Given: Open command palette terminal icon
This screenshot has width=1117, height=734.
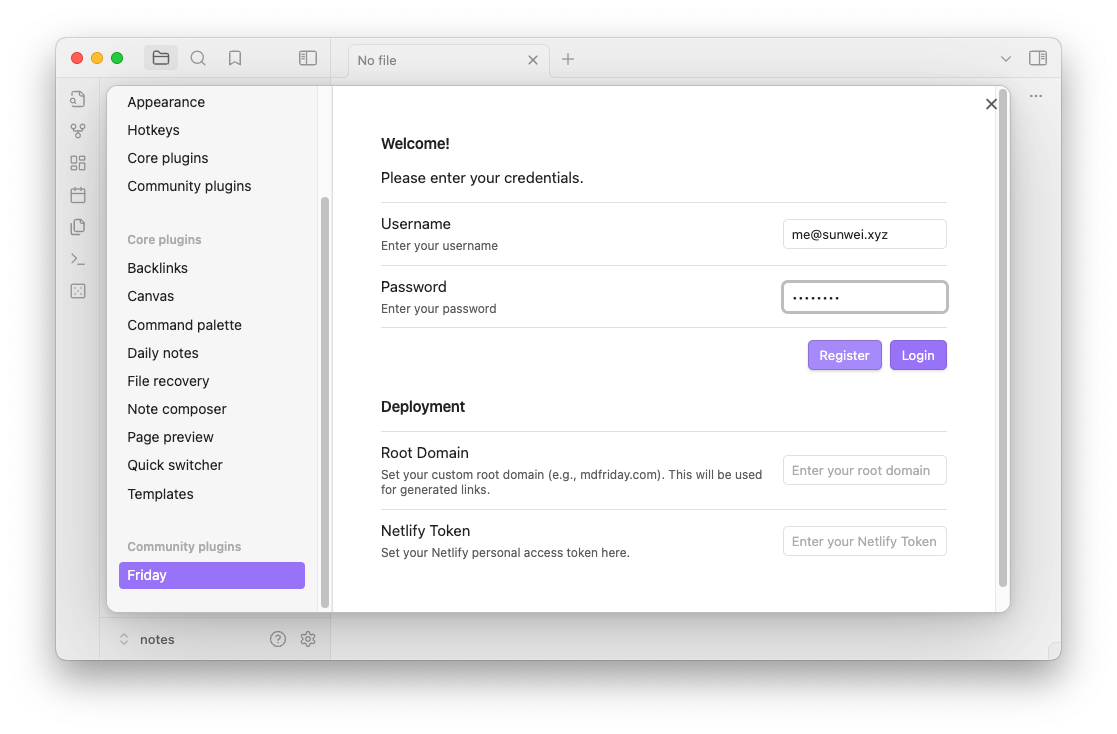Looking at the screenshot, I should click(78, 259).
